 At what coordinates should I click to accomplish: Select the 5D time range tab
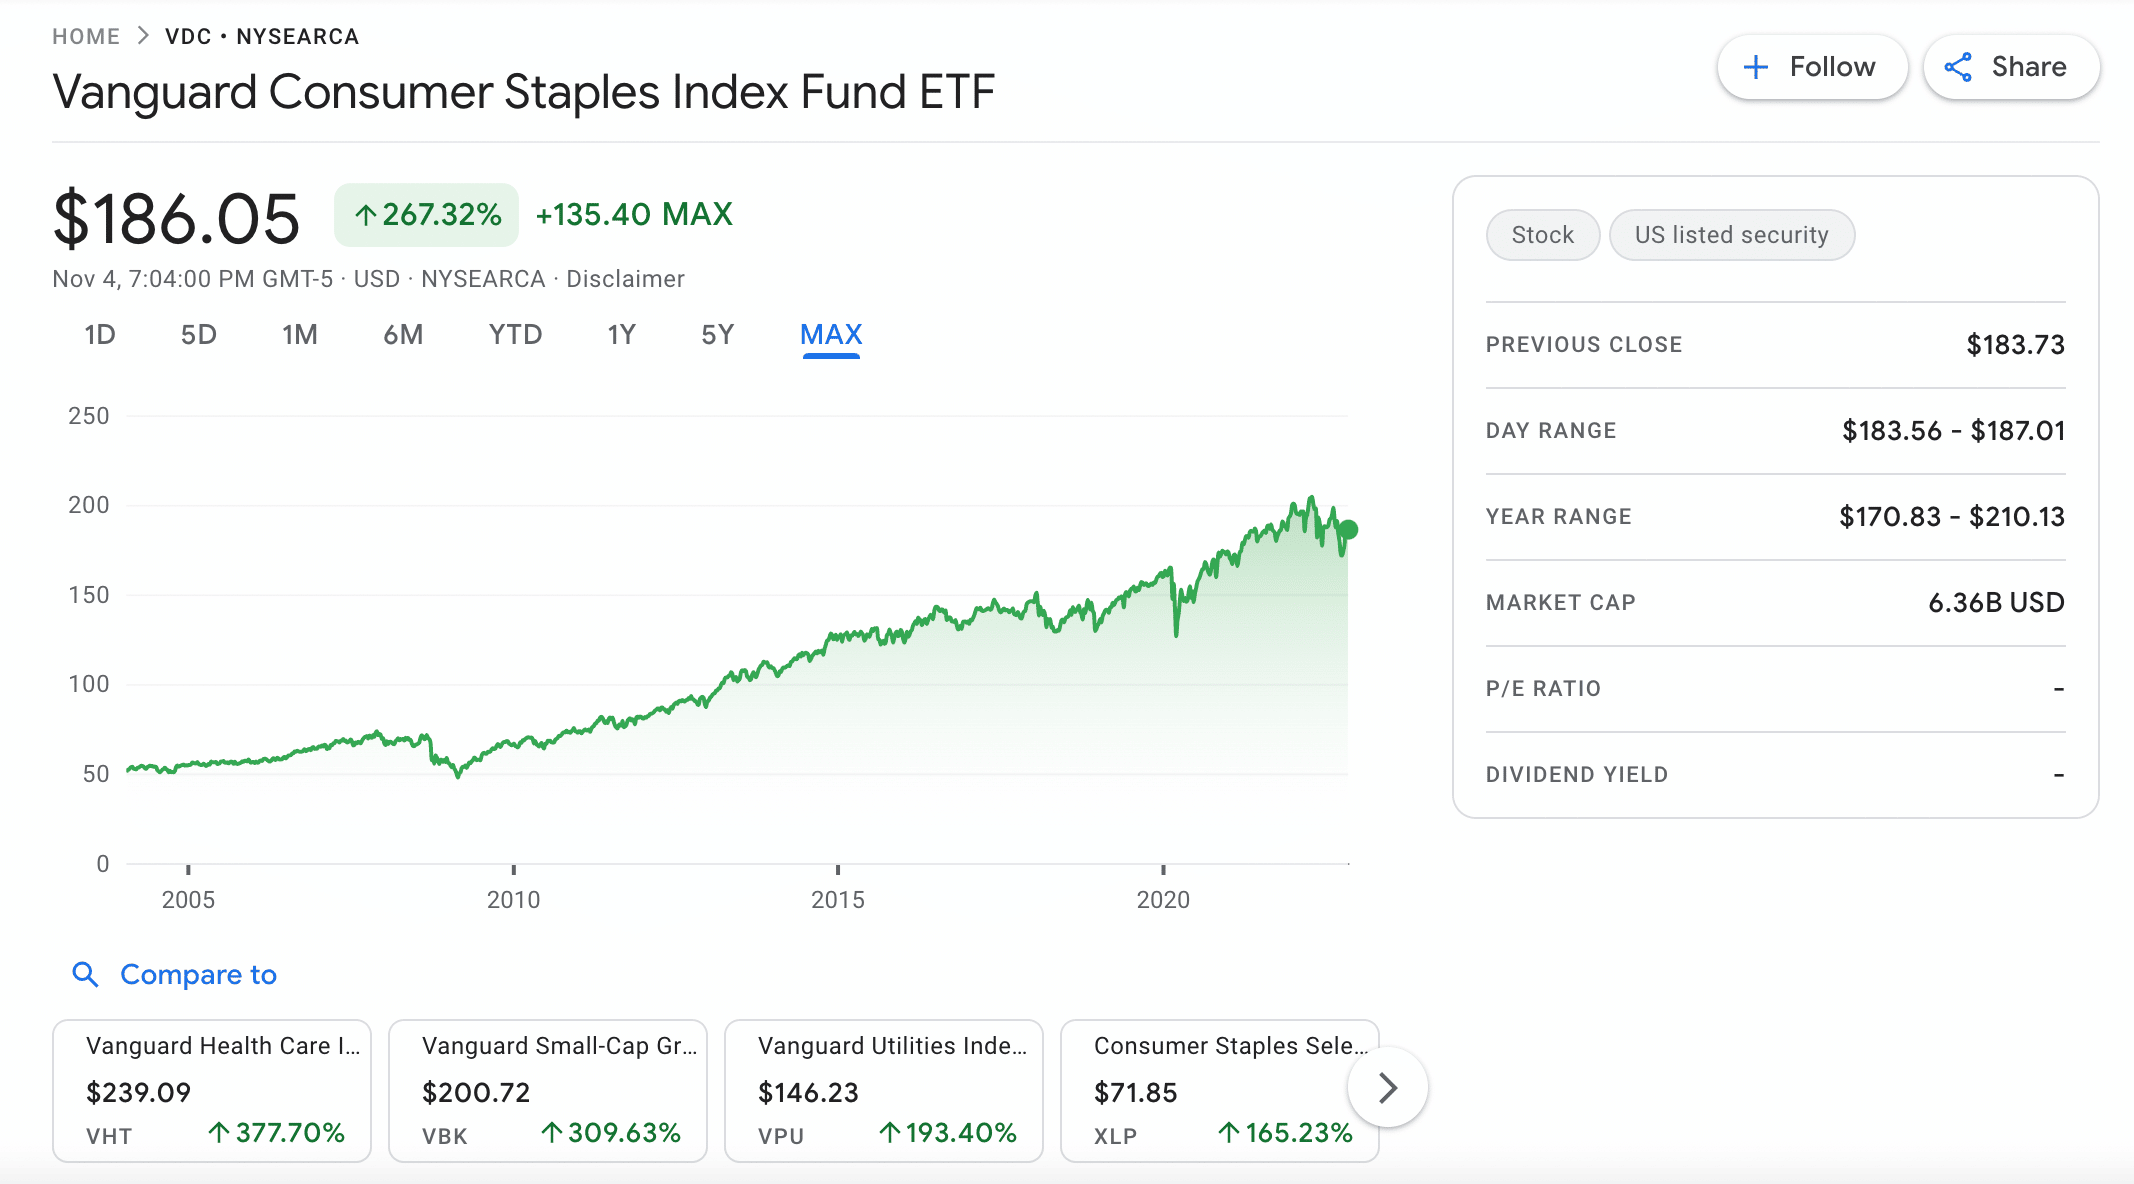pyautogui.click(x=199, y=335)
